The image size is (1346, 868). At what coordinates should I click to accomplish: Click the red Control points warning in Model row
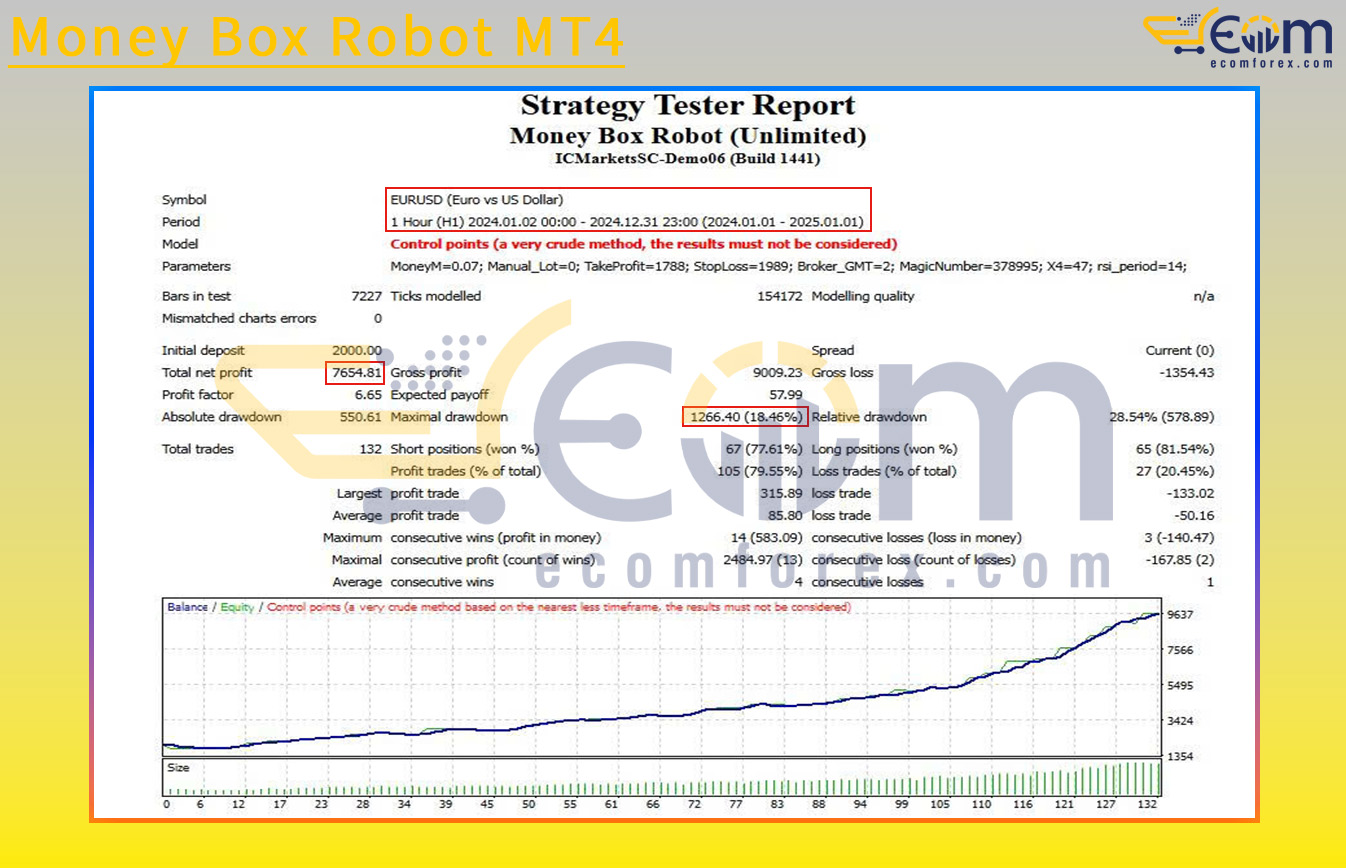click(644, 244)
